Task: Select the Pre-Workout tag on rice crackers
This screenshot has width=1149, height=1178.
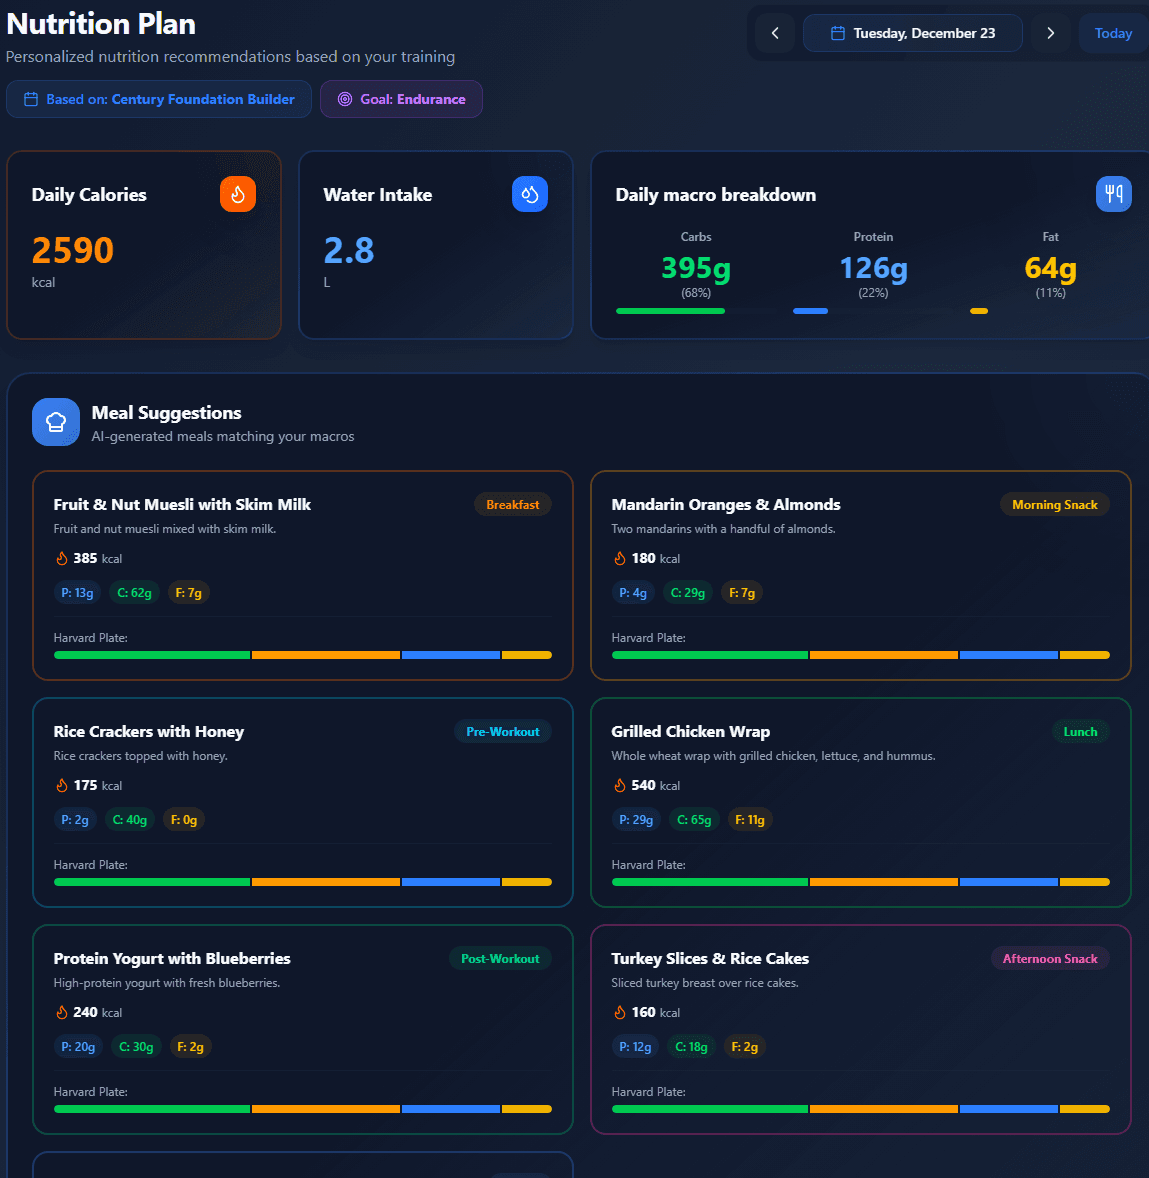Action: tap(502, 732)
